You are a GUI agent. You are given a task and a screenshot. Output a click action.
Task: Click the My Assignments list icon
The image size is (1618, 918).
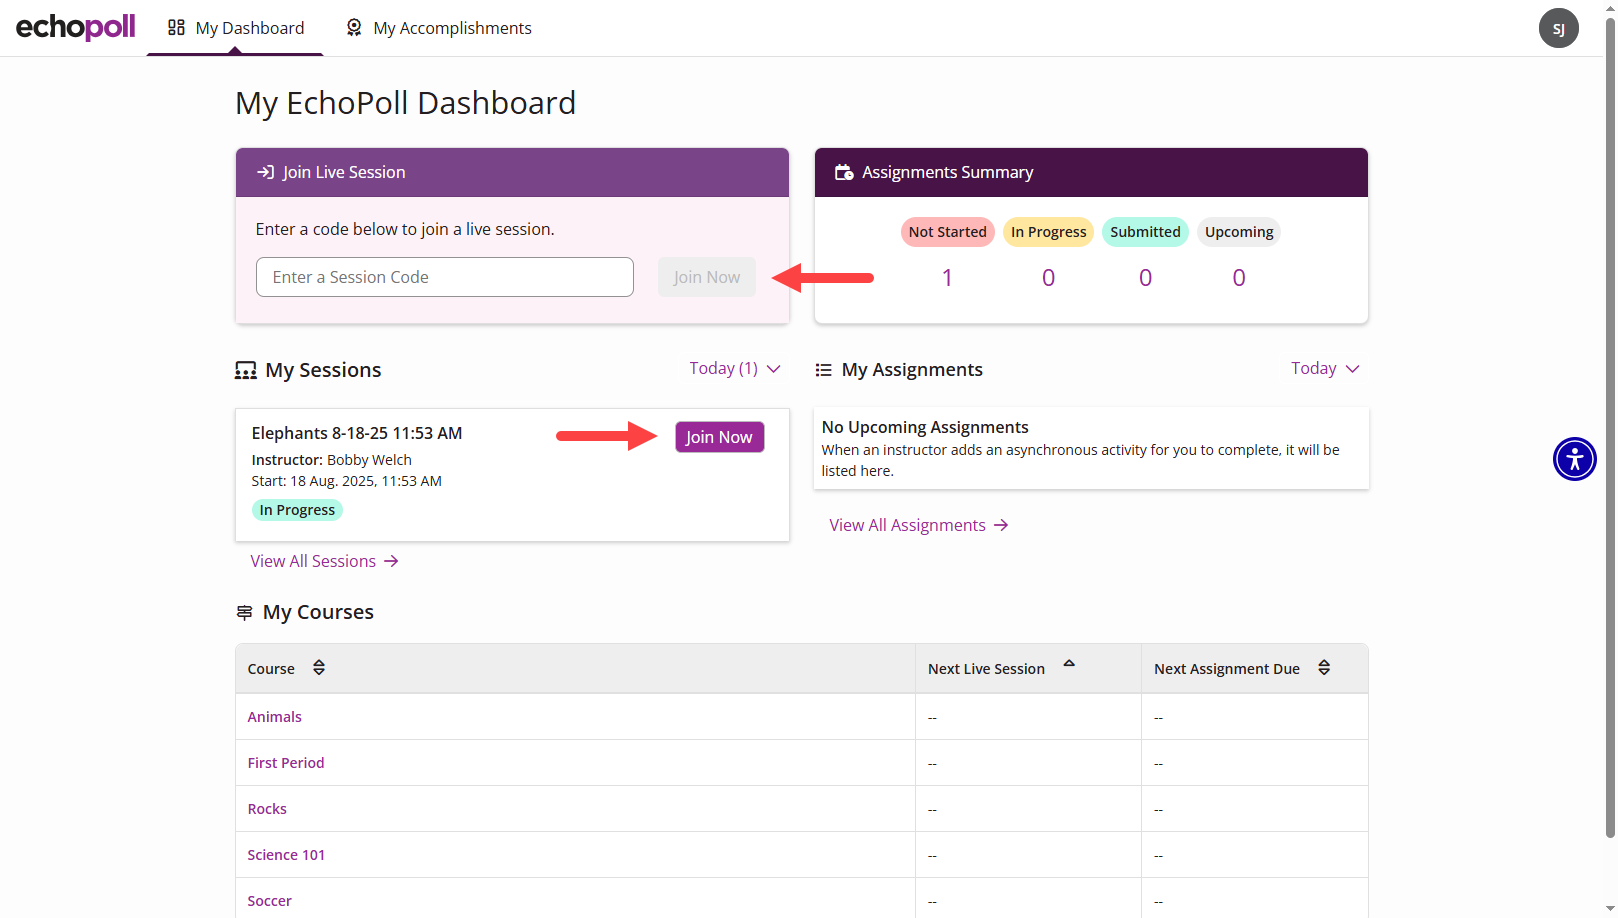823,370
